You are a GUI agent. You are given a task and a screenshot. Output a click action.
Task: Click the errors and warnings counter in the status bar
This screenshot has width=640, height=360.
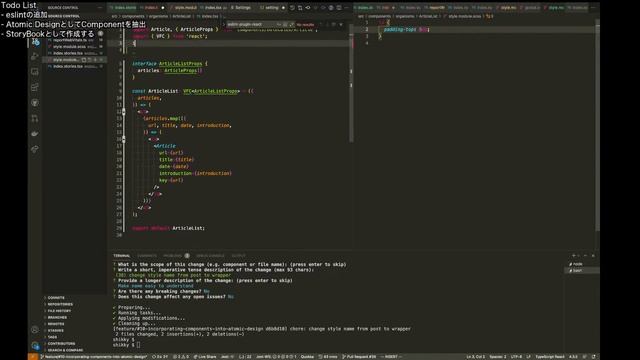tap(181, 357)
